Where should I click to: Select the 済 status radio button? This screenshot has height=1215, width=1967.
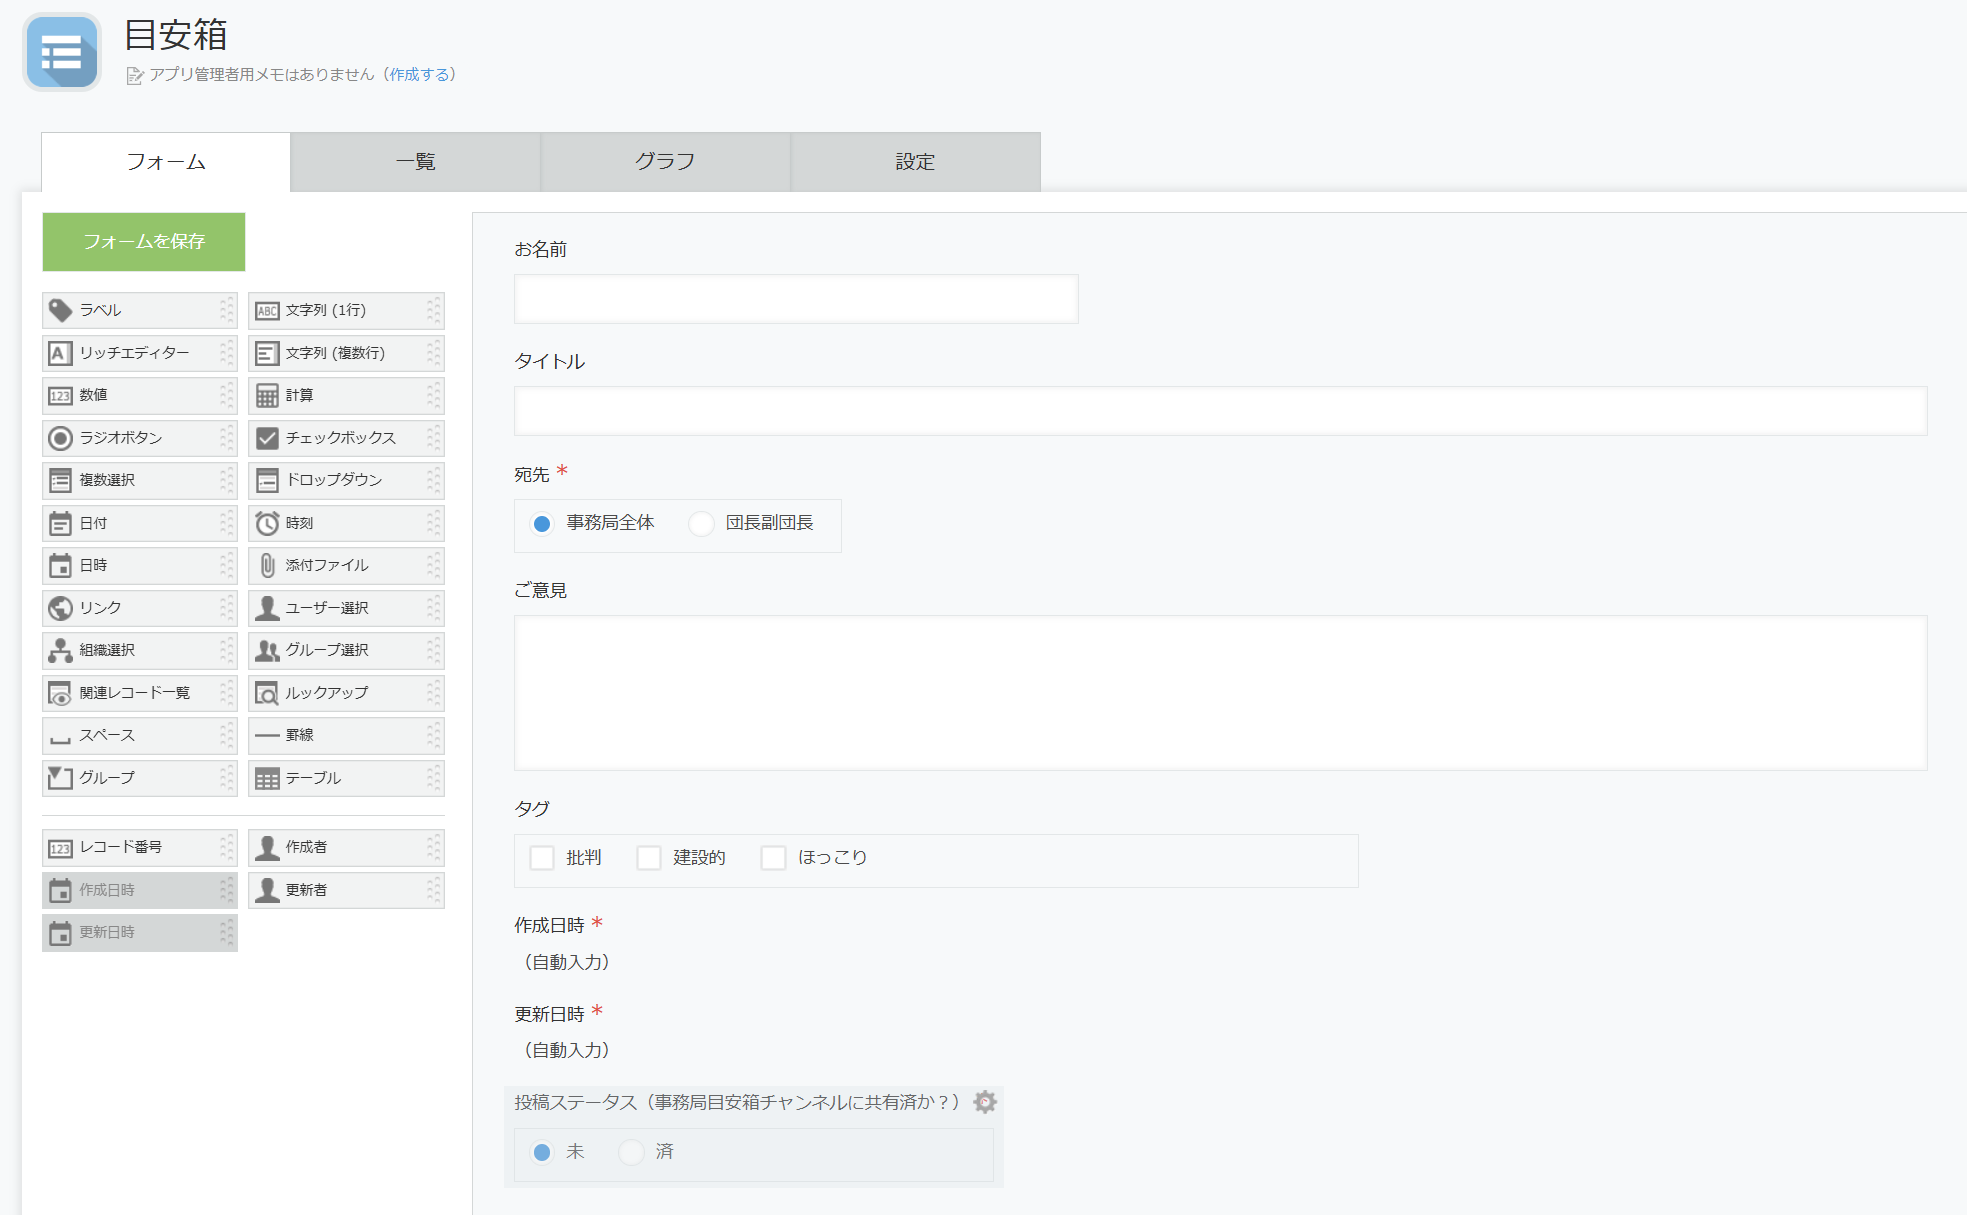(x=631, y=1152)
